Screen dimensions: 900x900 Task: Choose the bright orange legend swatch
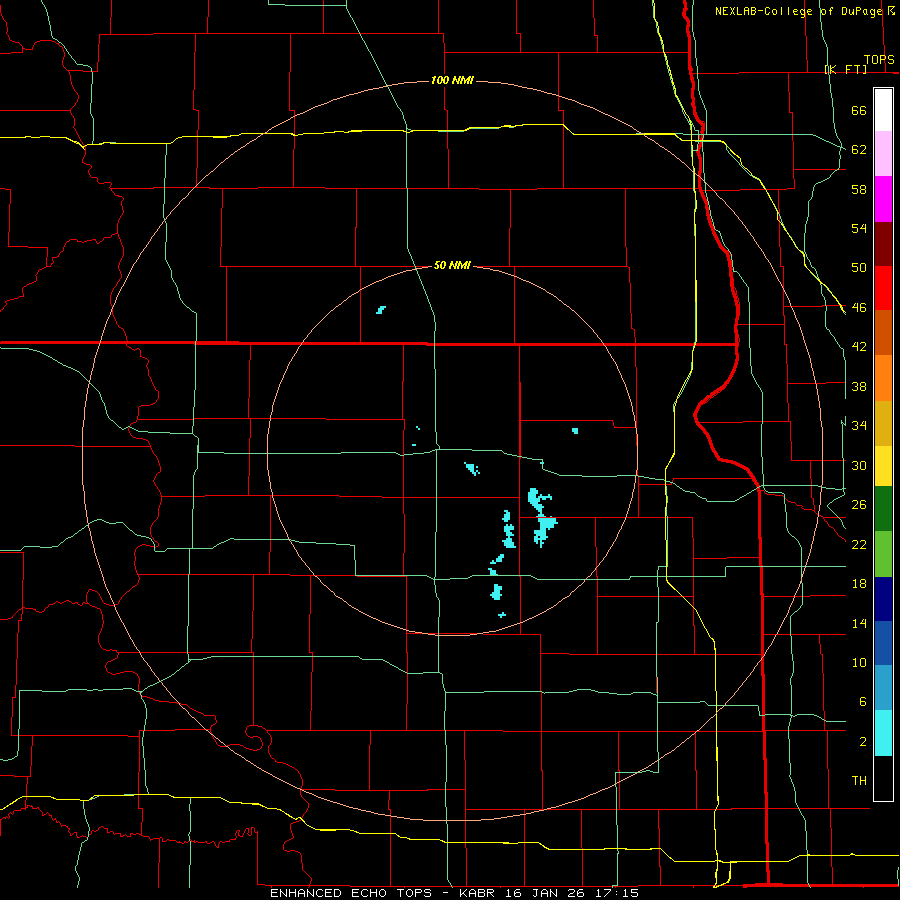coord(883,378)
